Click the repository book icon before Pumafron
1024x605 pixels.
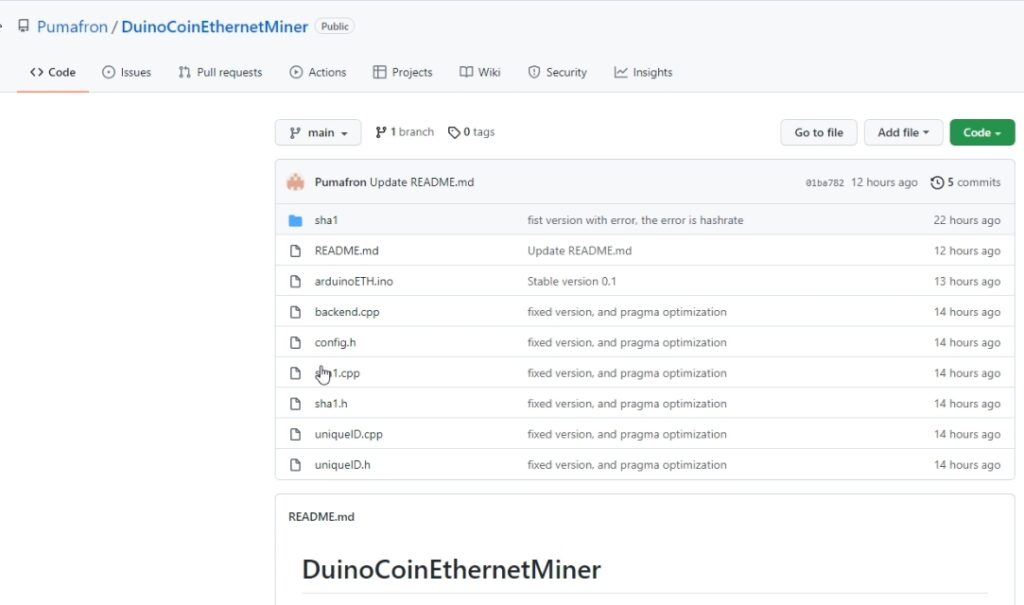click(x=24, y=26)
